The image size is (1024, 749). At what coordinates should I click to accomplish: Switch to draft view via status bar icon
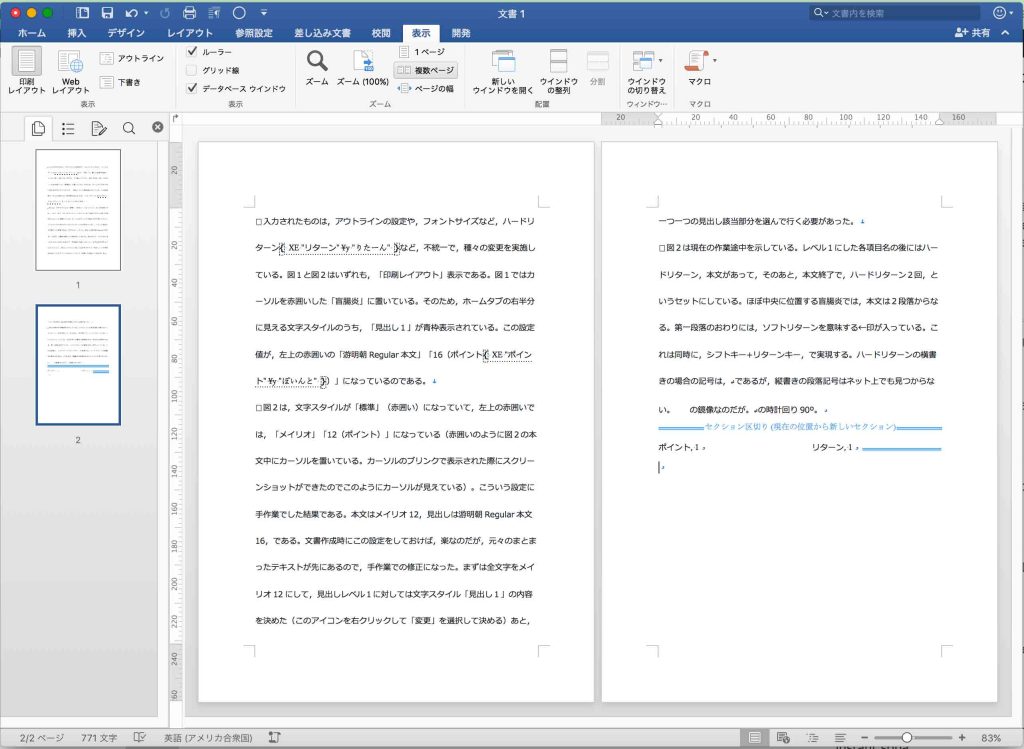tap(840, 737)
